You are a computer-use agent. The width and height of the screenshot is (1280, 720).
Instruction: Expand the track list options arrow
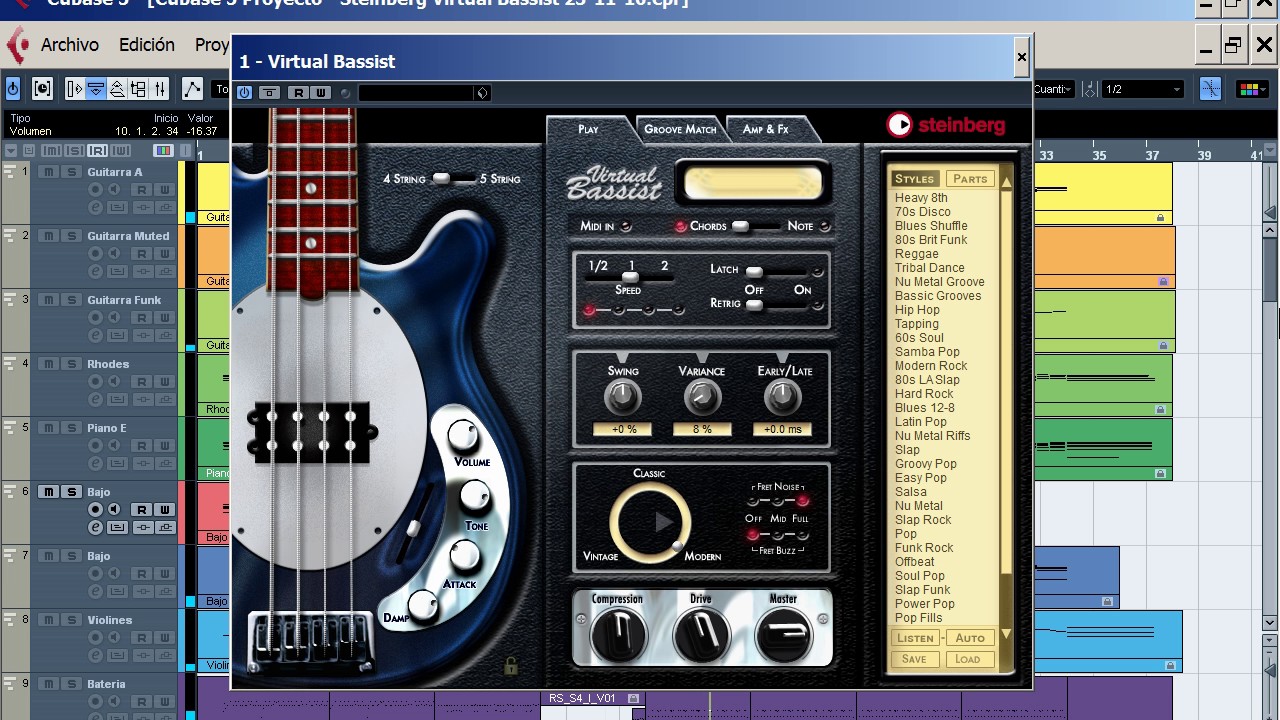click(x=11, y=151)
